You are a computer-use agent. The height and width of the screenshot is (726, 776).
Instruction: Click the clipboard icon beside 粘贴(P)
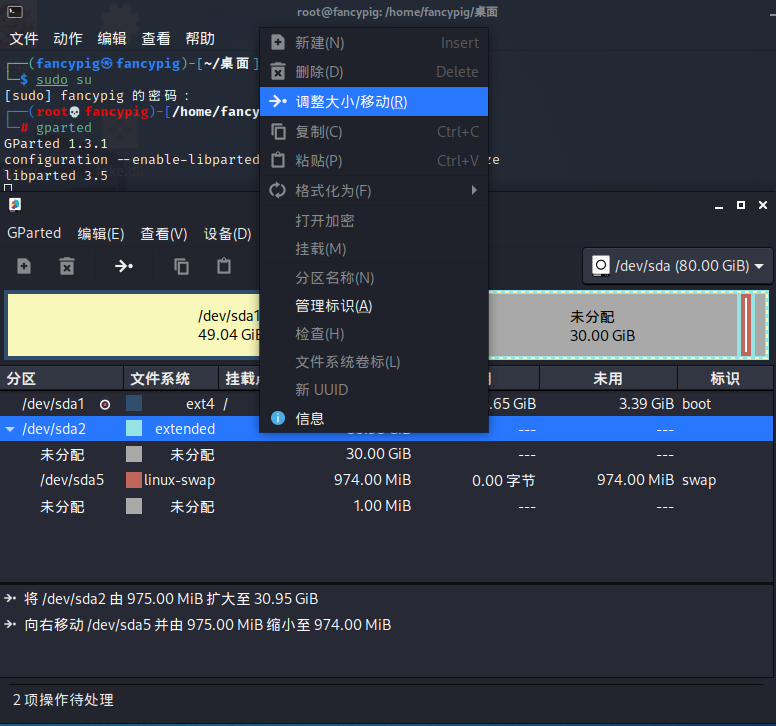click(x=278, y=160)
